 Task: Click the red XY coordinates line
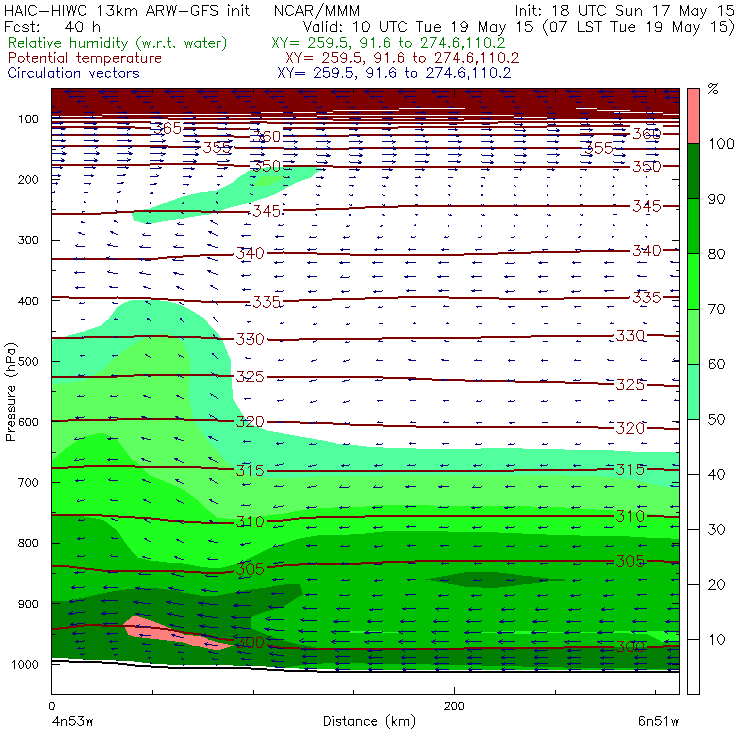click(x=402, y=58)
